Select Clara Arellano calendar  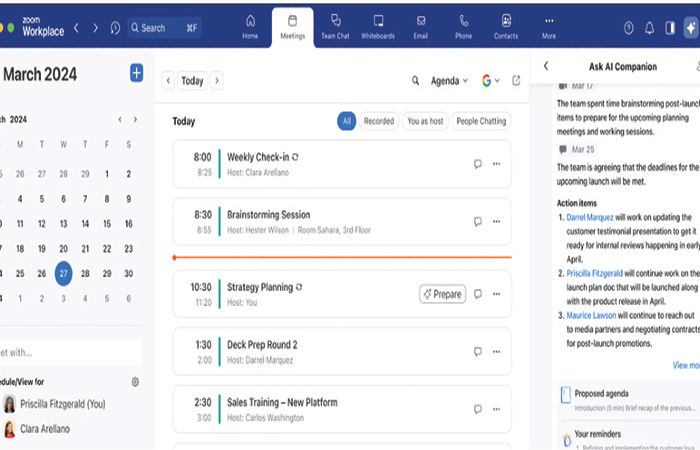[x=37, y=429]
